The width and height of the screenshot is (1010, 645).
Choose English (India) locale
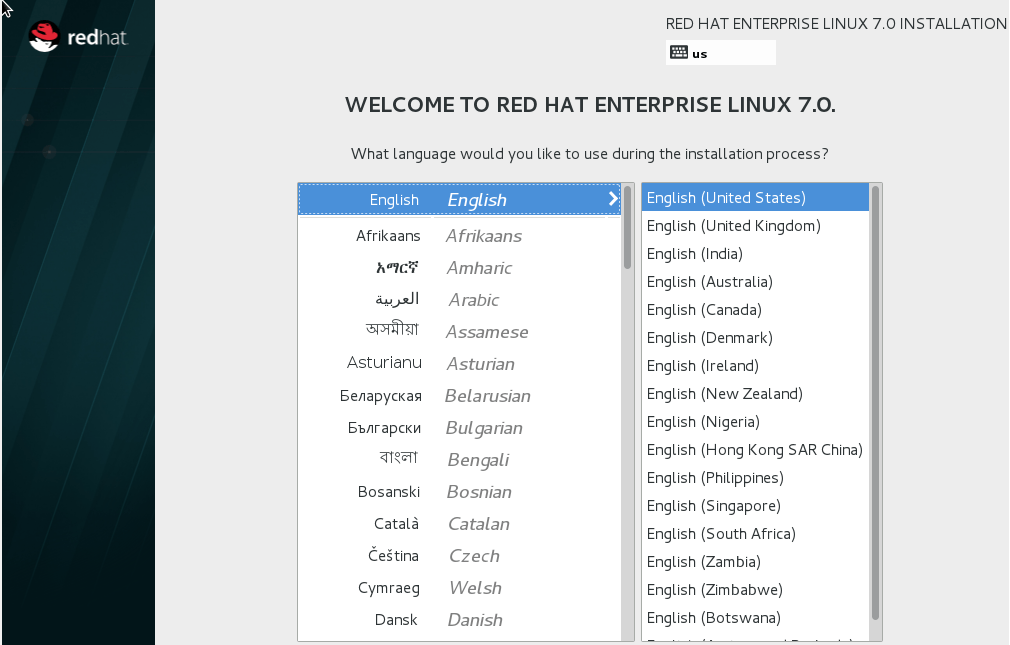click(755, 253)
